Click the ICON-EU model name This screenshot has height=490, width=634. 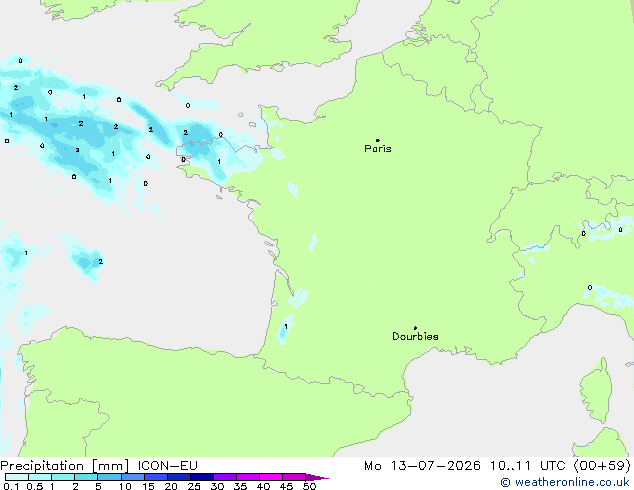click(167, 466)
